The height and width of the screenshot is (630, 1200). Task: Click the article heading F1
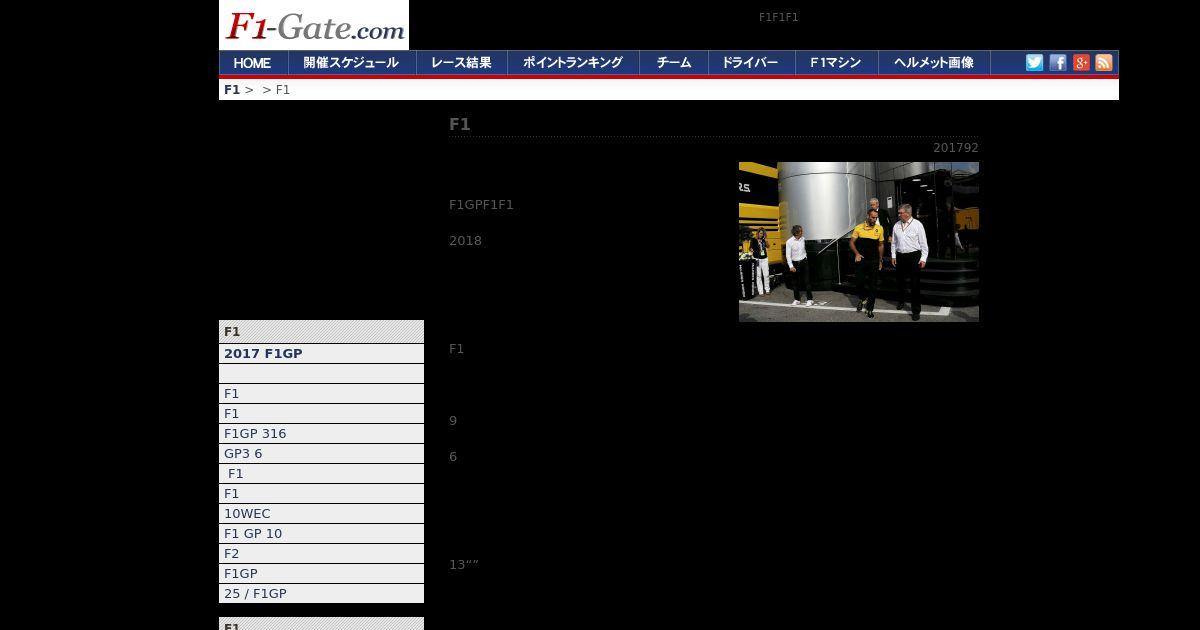coord(460,124)
